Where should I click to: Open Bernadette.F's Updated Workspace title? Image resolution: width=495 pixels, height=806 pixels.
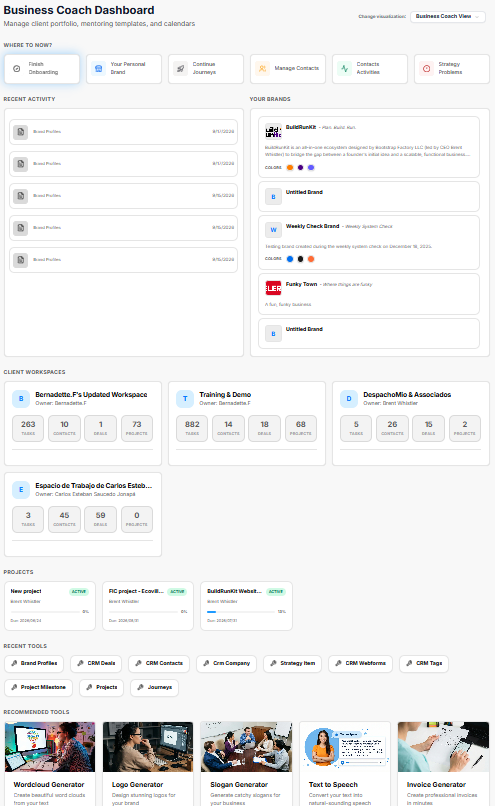coord(91,395)
